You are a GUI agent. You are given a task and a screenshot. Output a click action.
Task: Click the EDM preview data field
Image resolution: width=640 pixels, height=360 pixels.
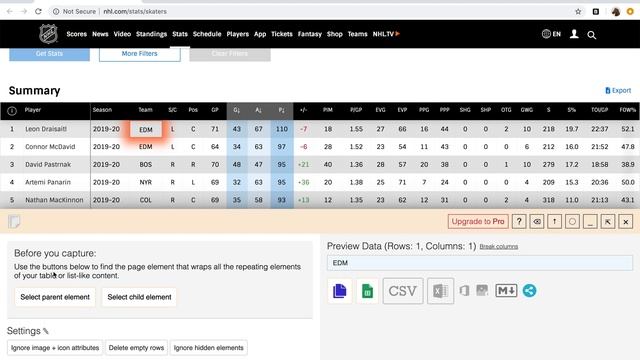[480, 263]
